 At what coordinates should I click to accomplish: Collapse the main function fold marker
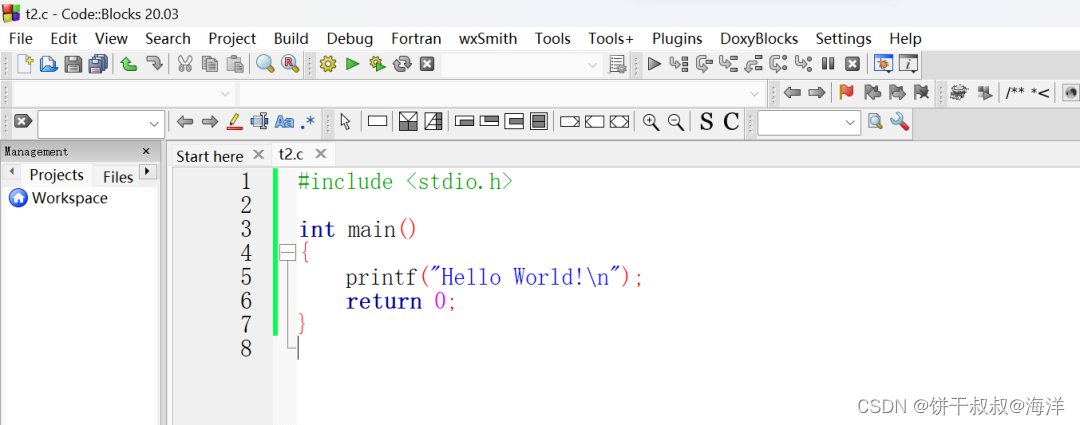[288, 254]
